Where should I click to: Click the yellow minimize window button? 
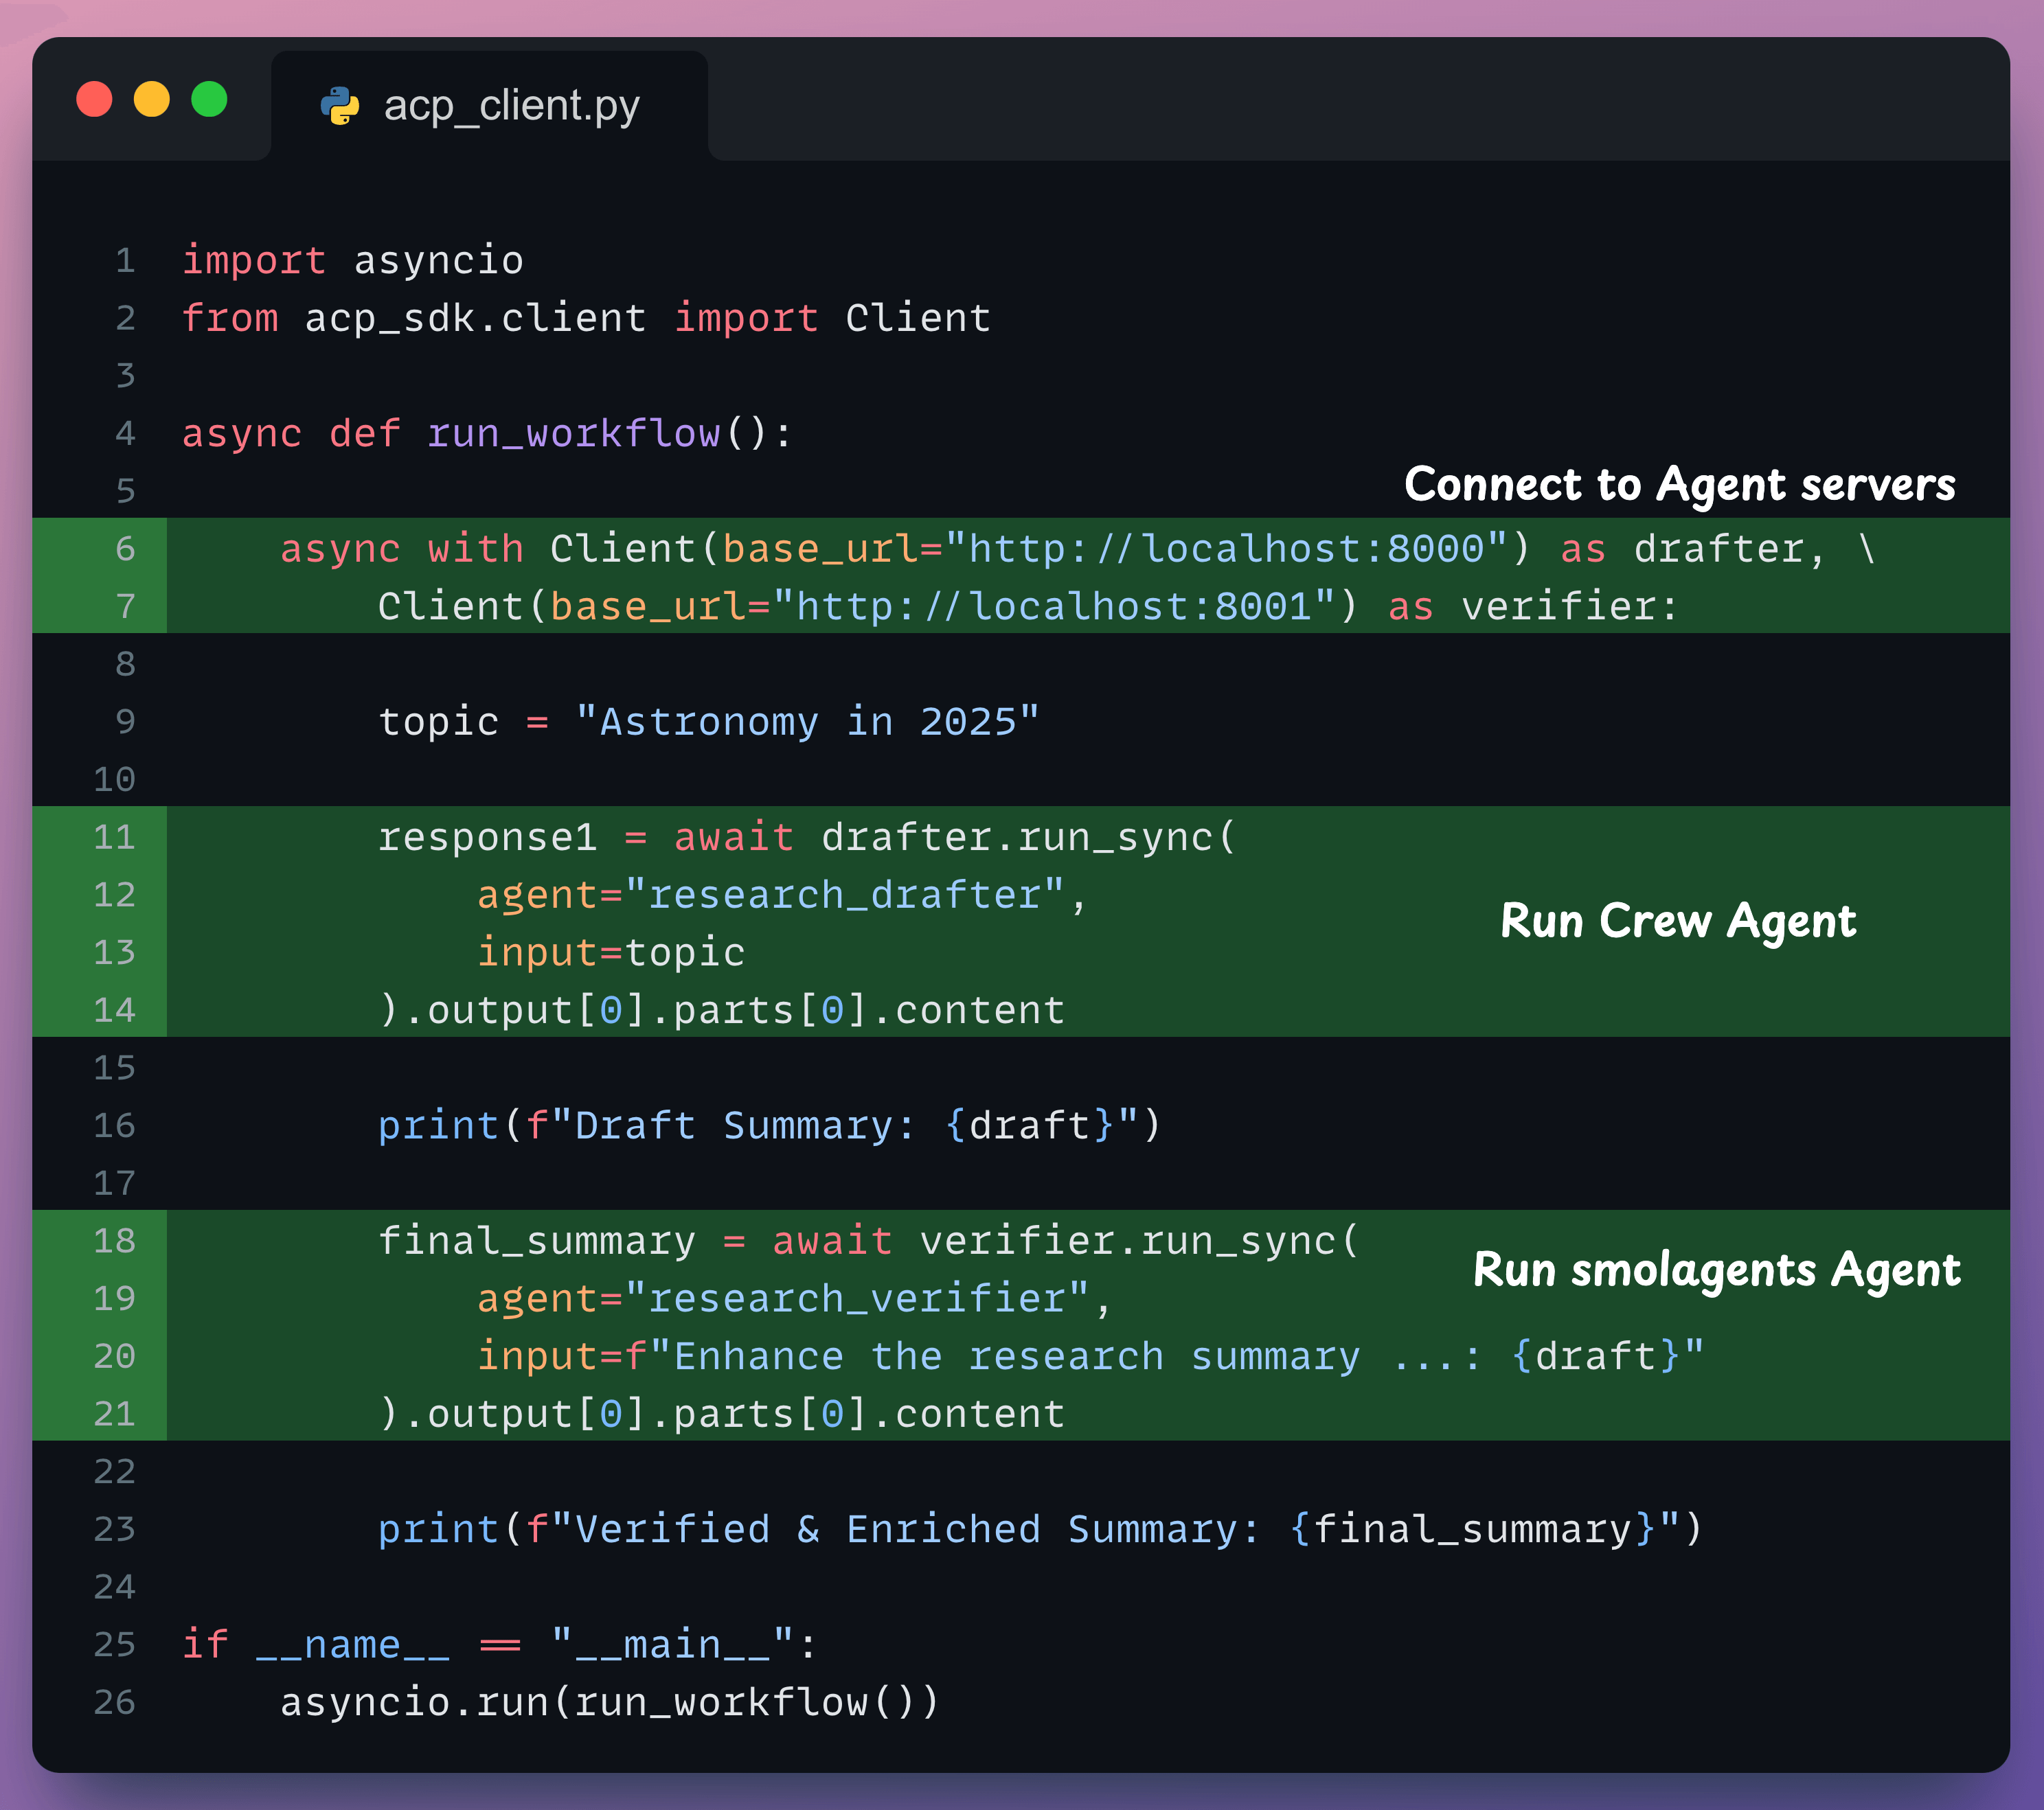click(x=152, y=100)
